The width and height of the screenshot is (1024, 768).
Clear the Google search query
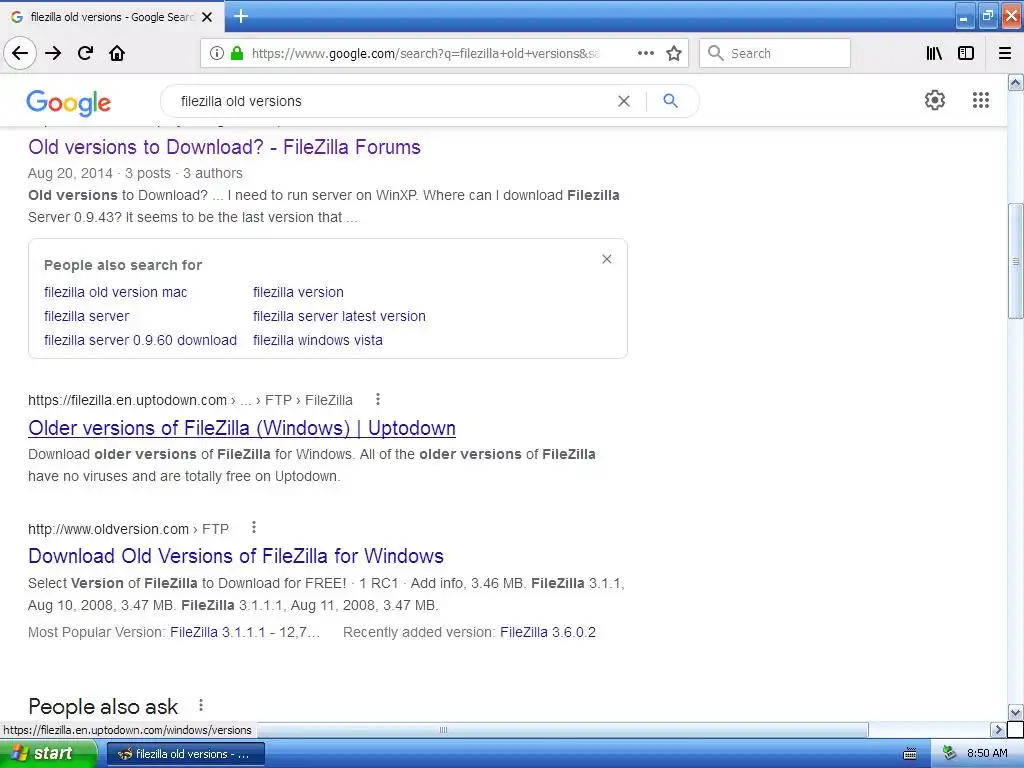[624, 101]
